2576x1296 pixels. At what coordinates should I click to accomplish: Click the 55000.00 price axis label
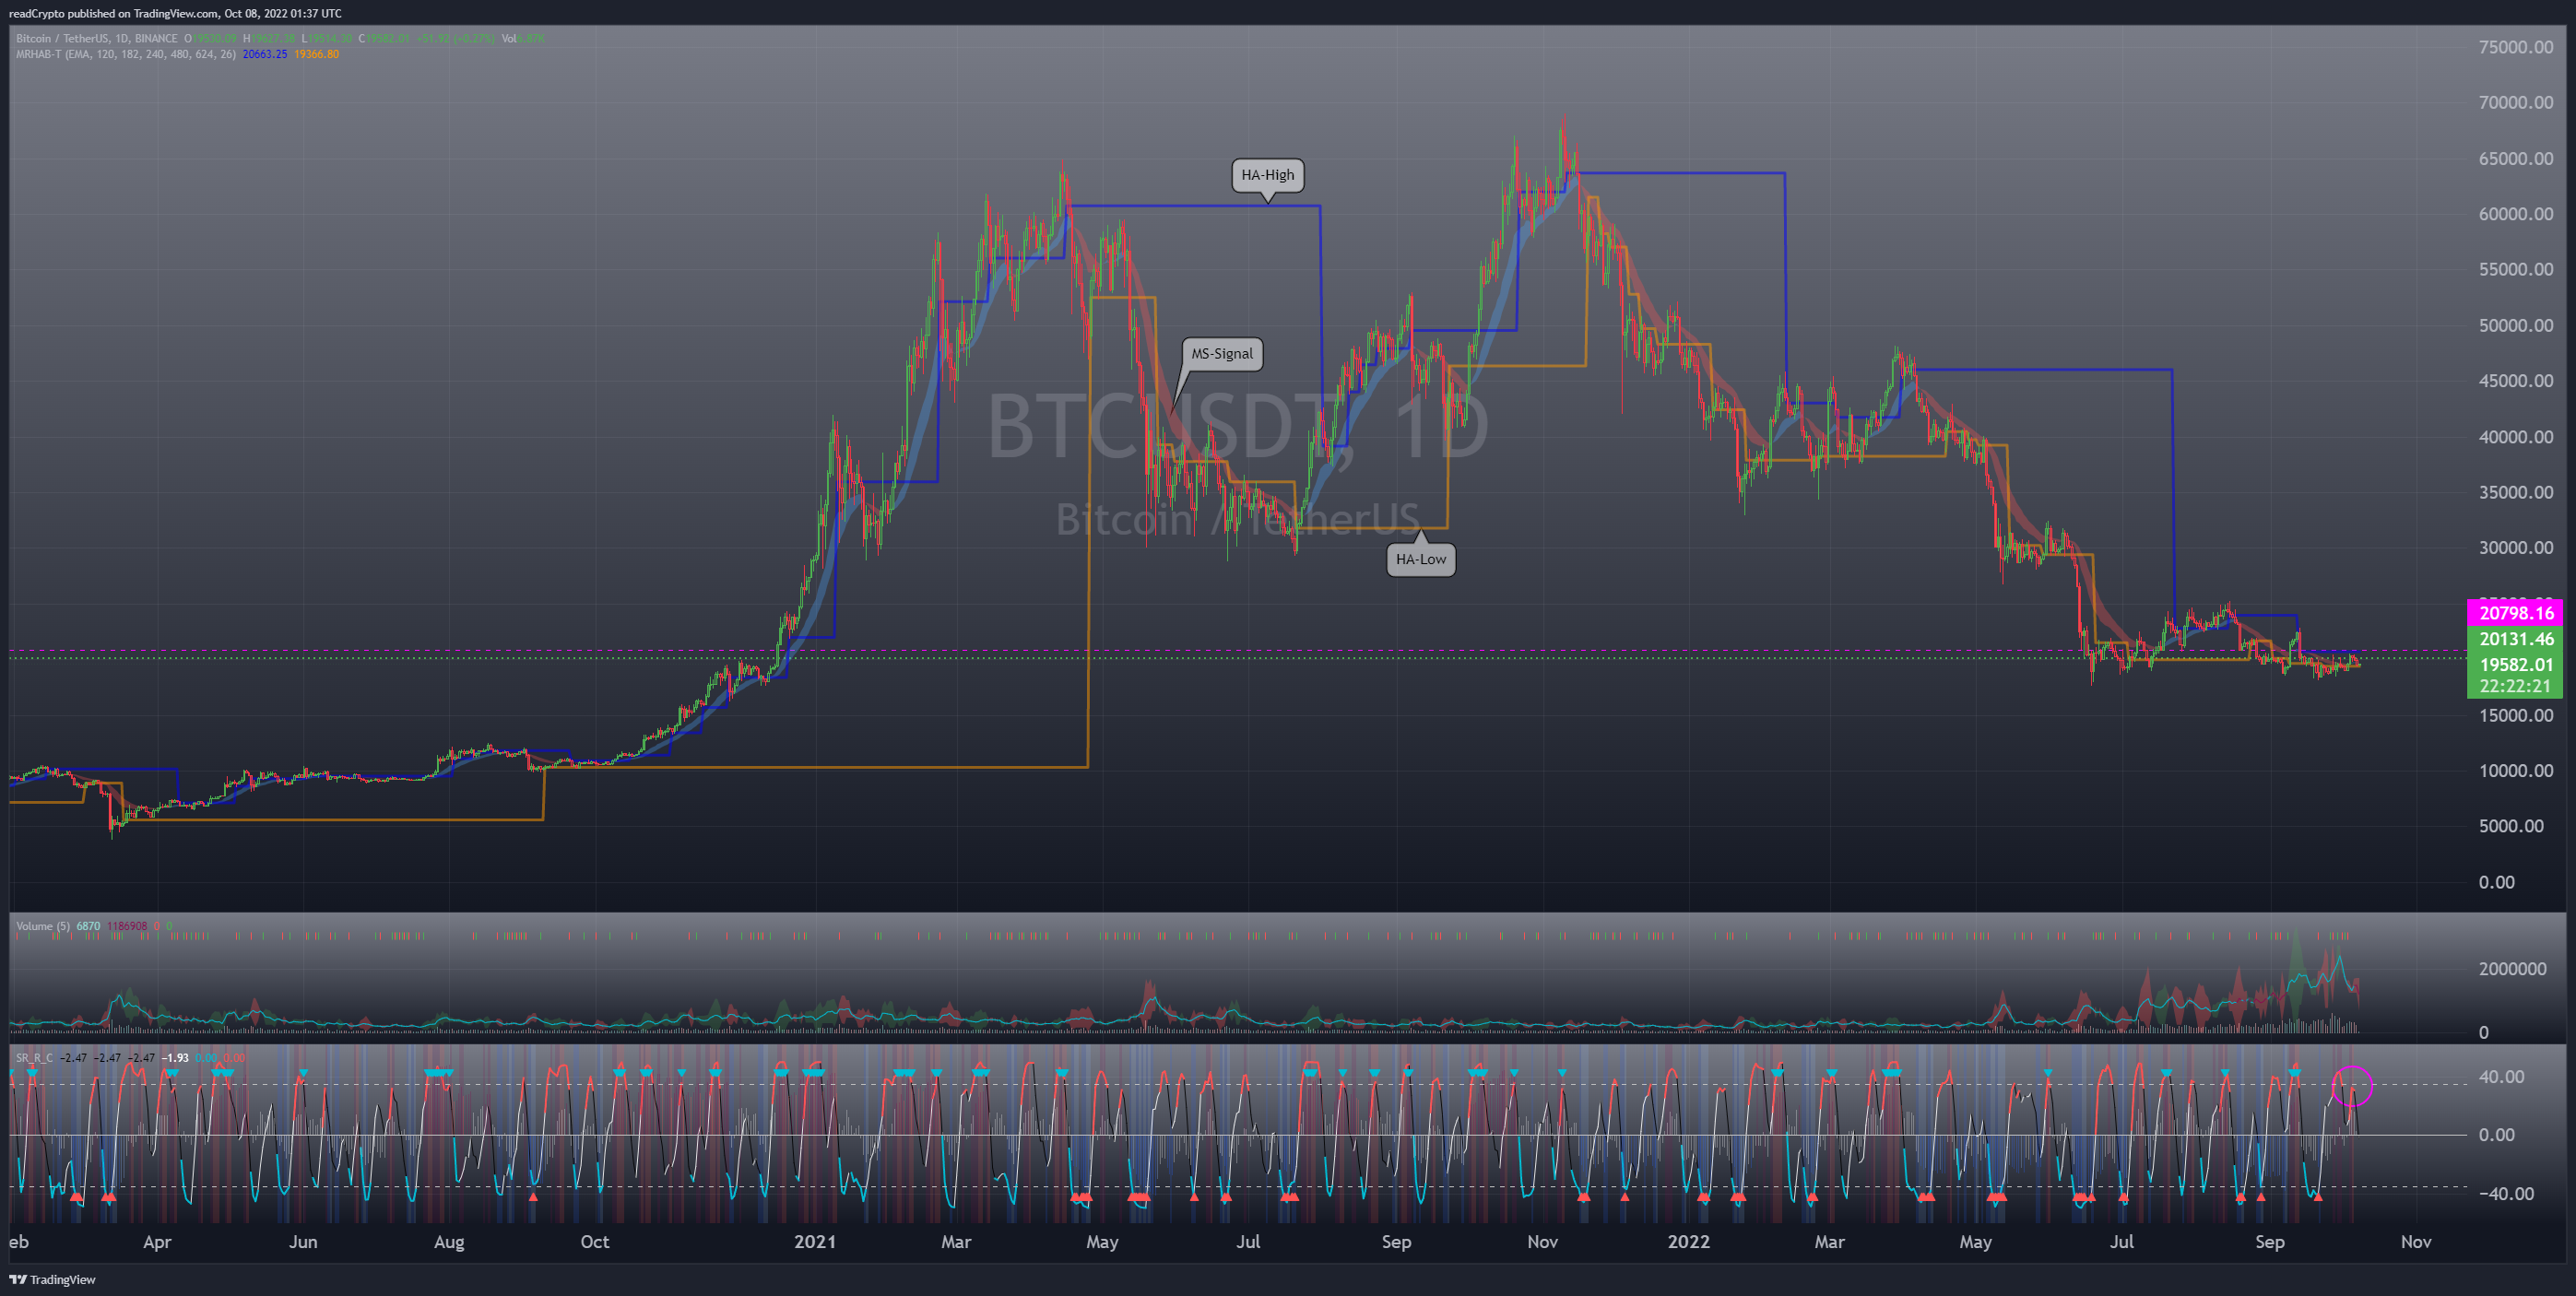pyautogui.click(x=2516, y=269)
